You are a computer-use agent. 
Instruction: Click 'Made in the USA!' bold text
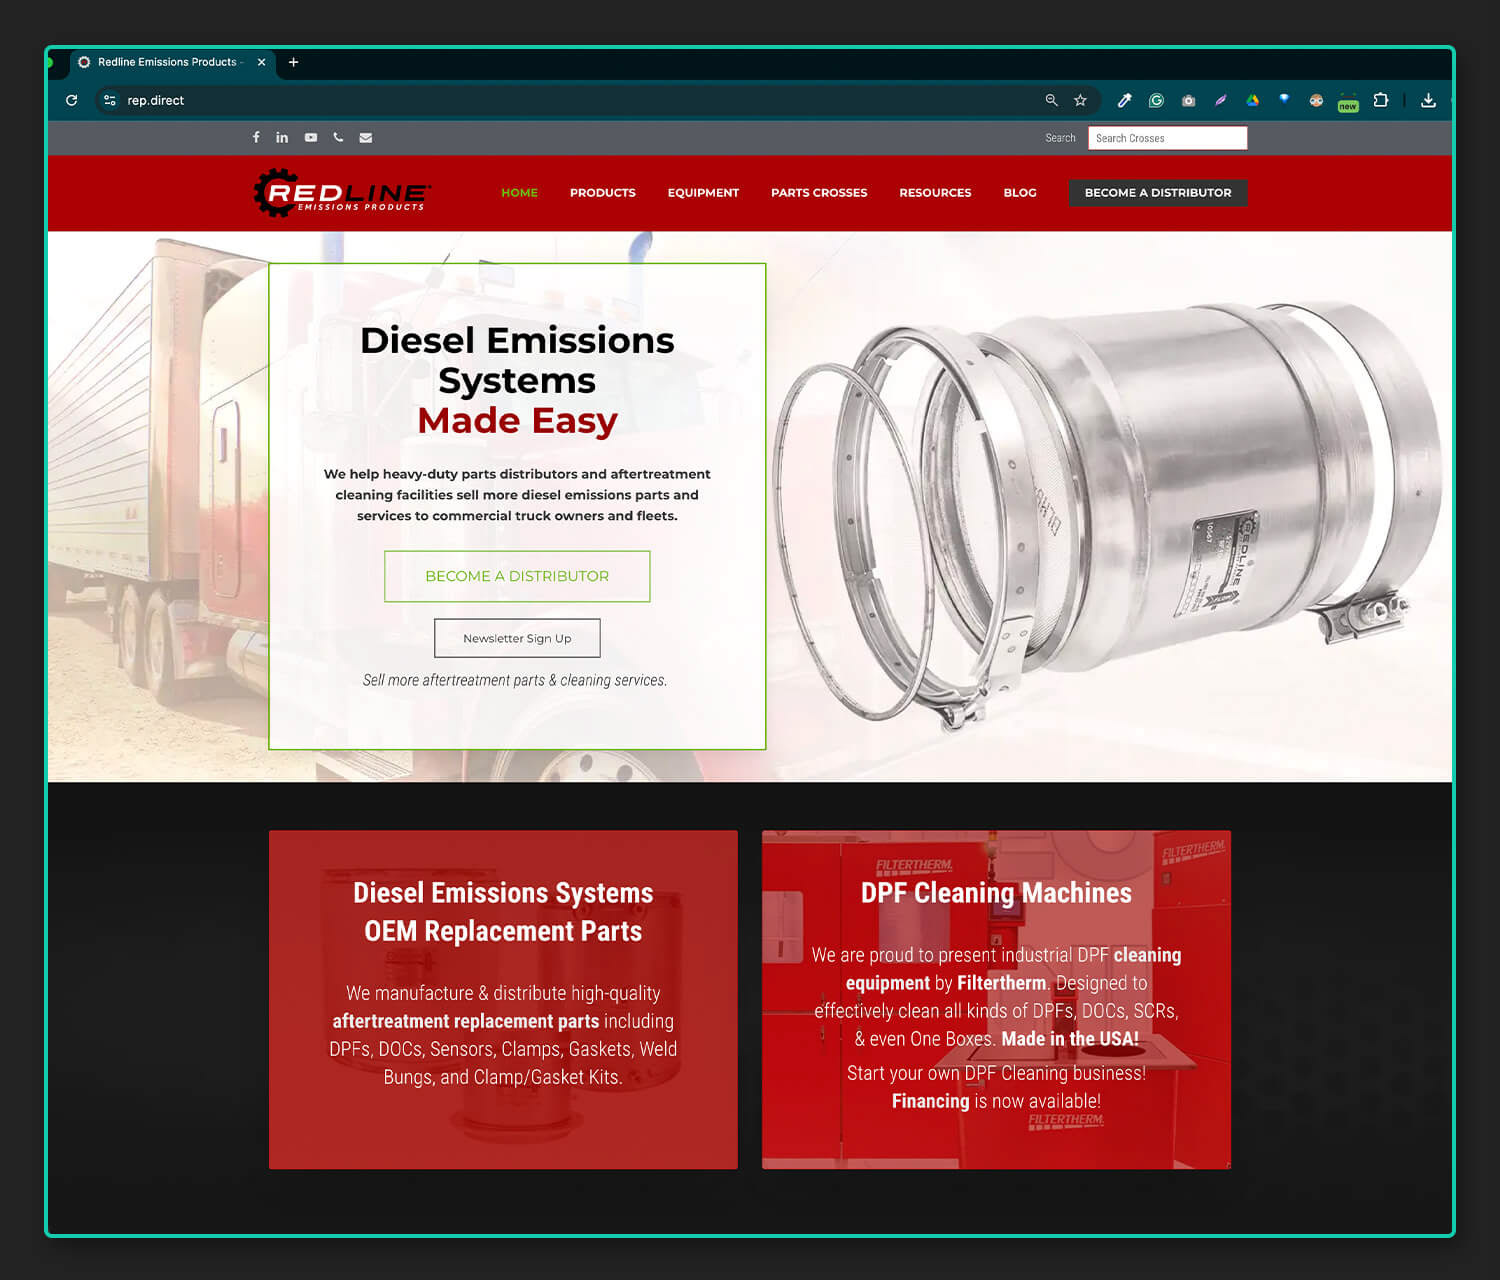1070,1039
